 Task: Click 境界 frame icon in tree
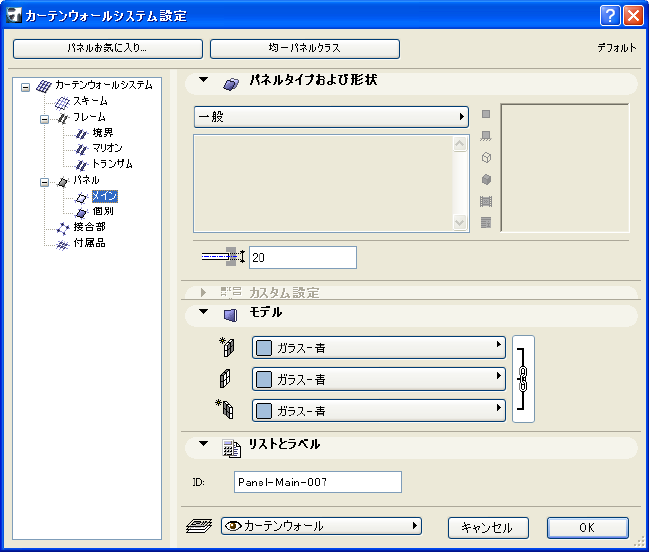82,134
